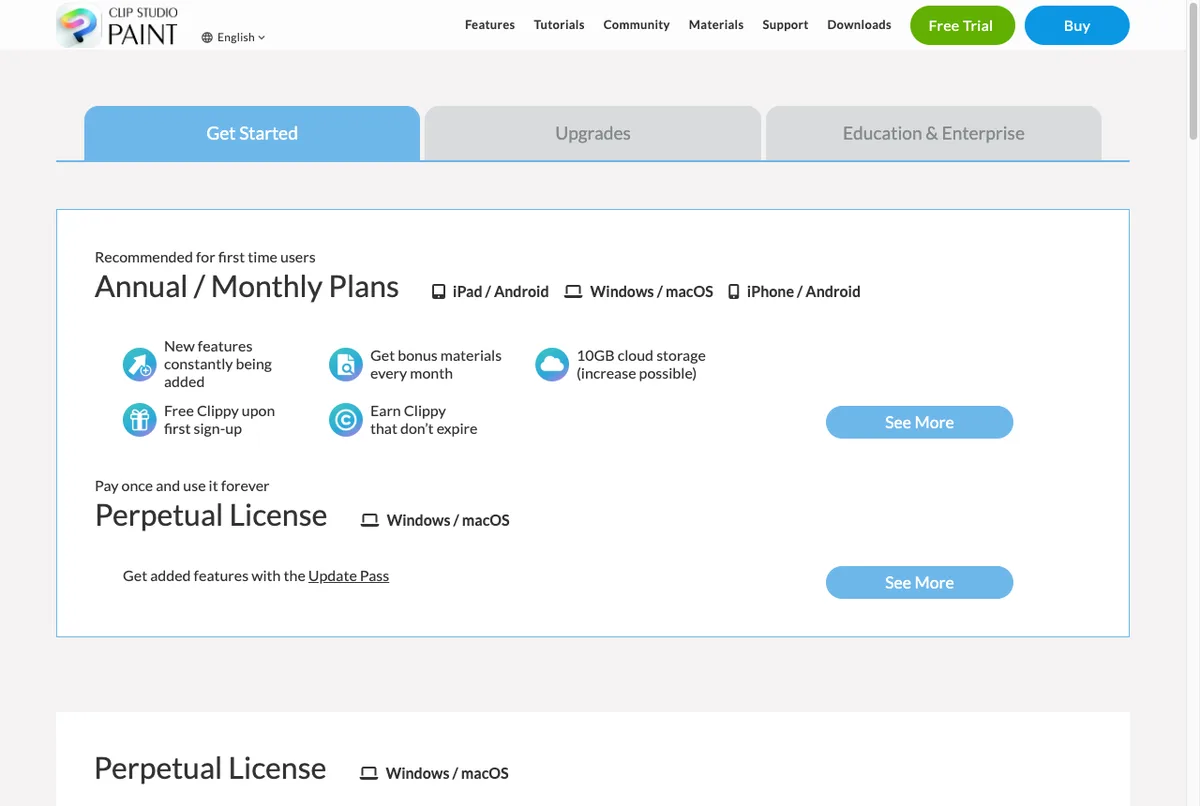Click the Clip Studio Paint logo

pyautogui.click(x=118, y=25)
